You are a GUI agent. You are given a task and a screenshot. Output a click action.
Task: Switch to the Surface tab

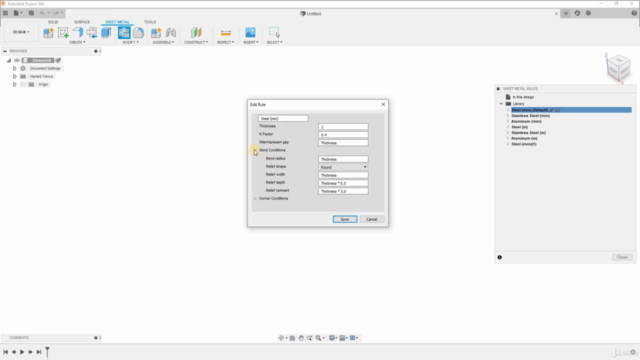[x=82, y=22]
